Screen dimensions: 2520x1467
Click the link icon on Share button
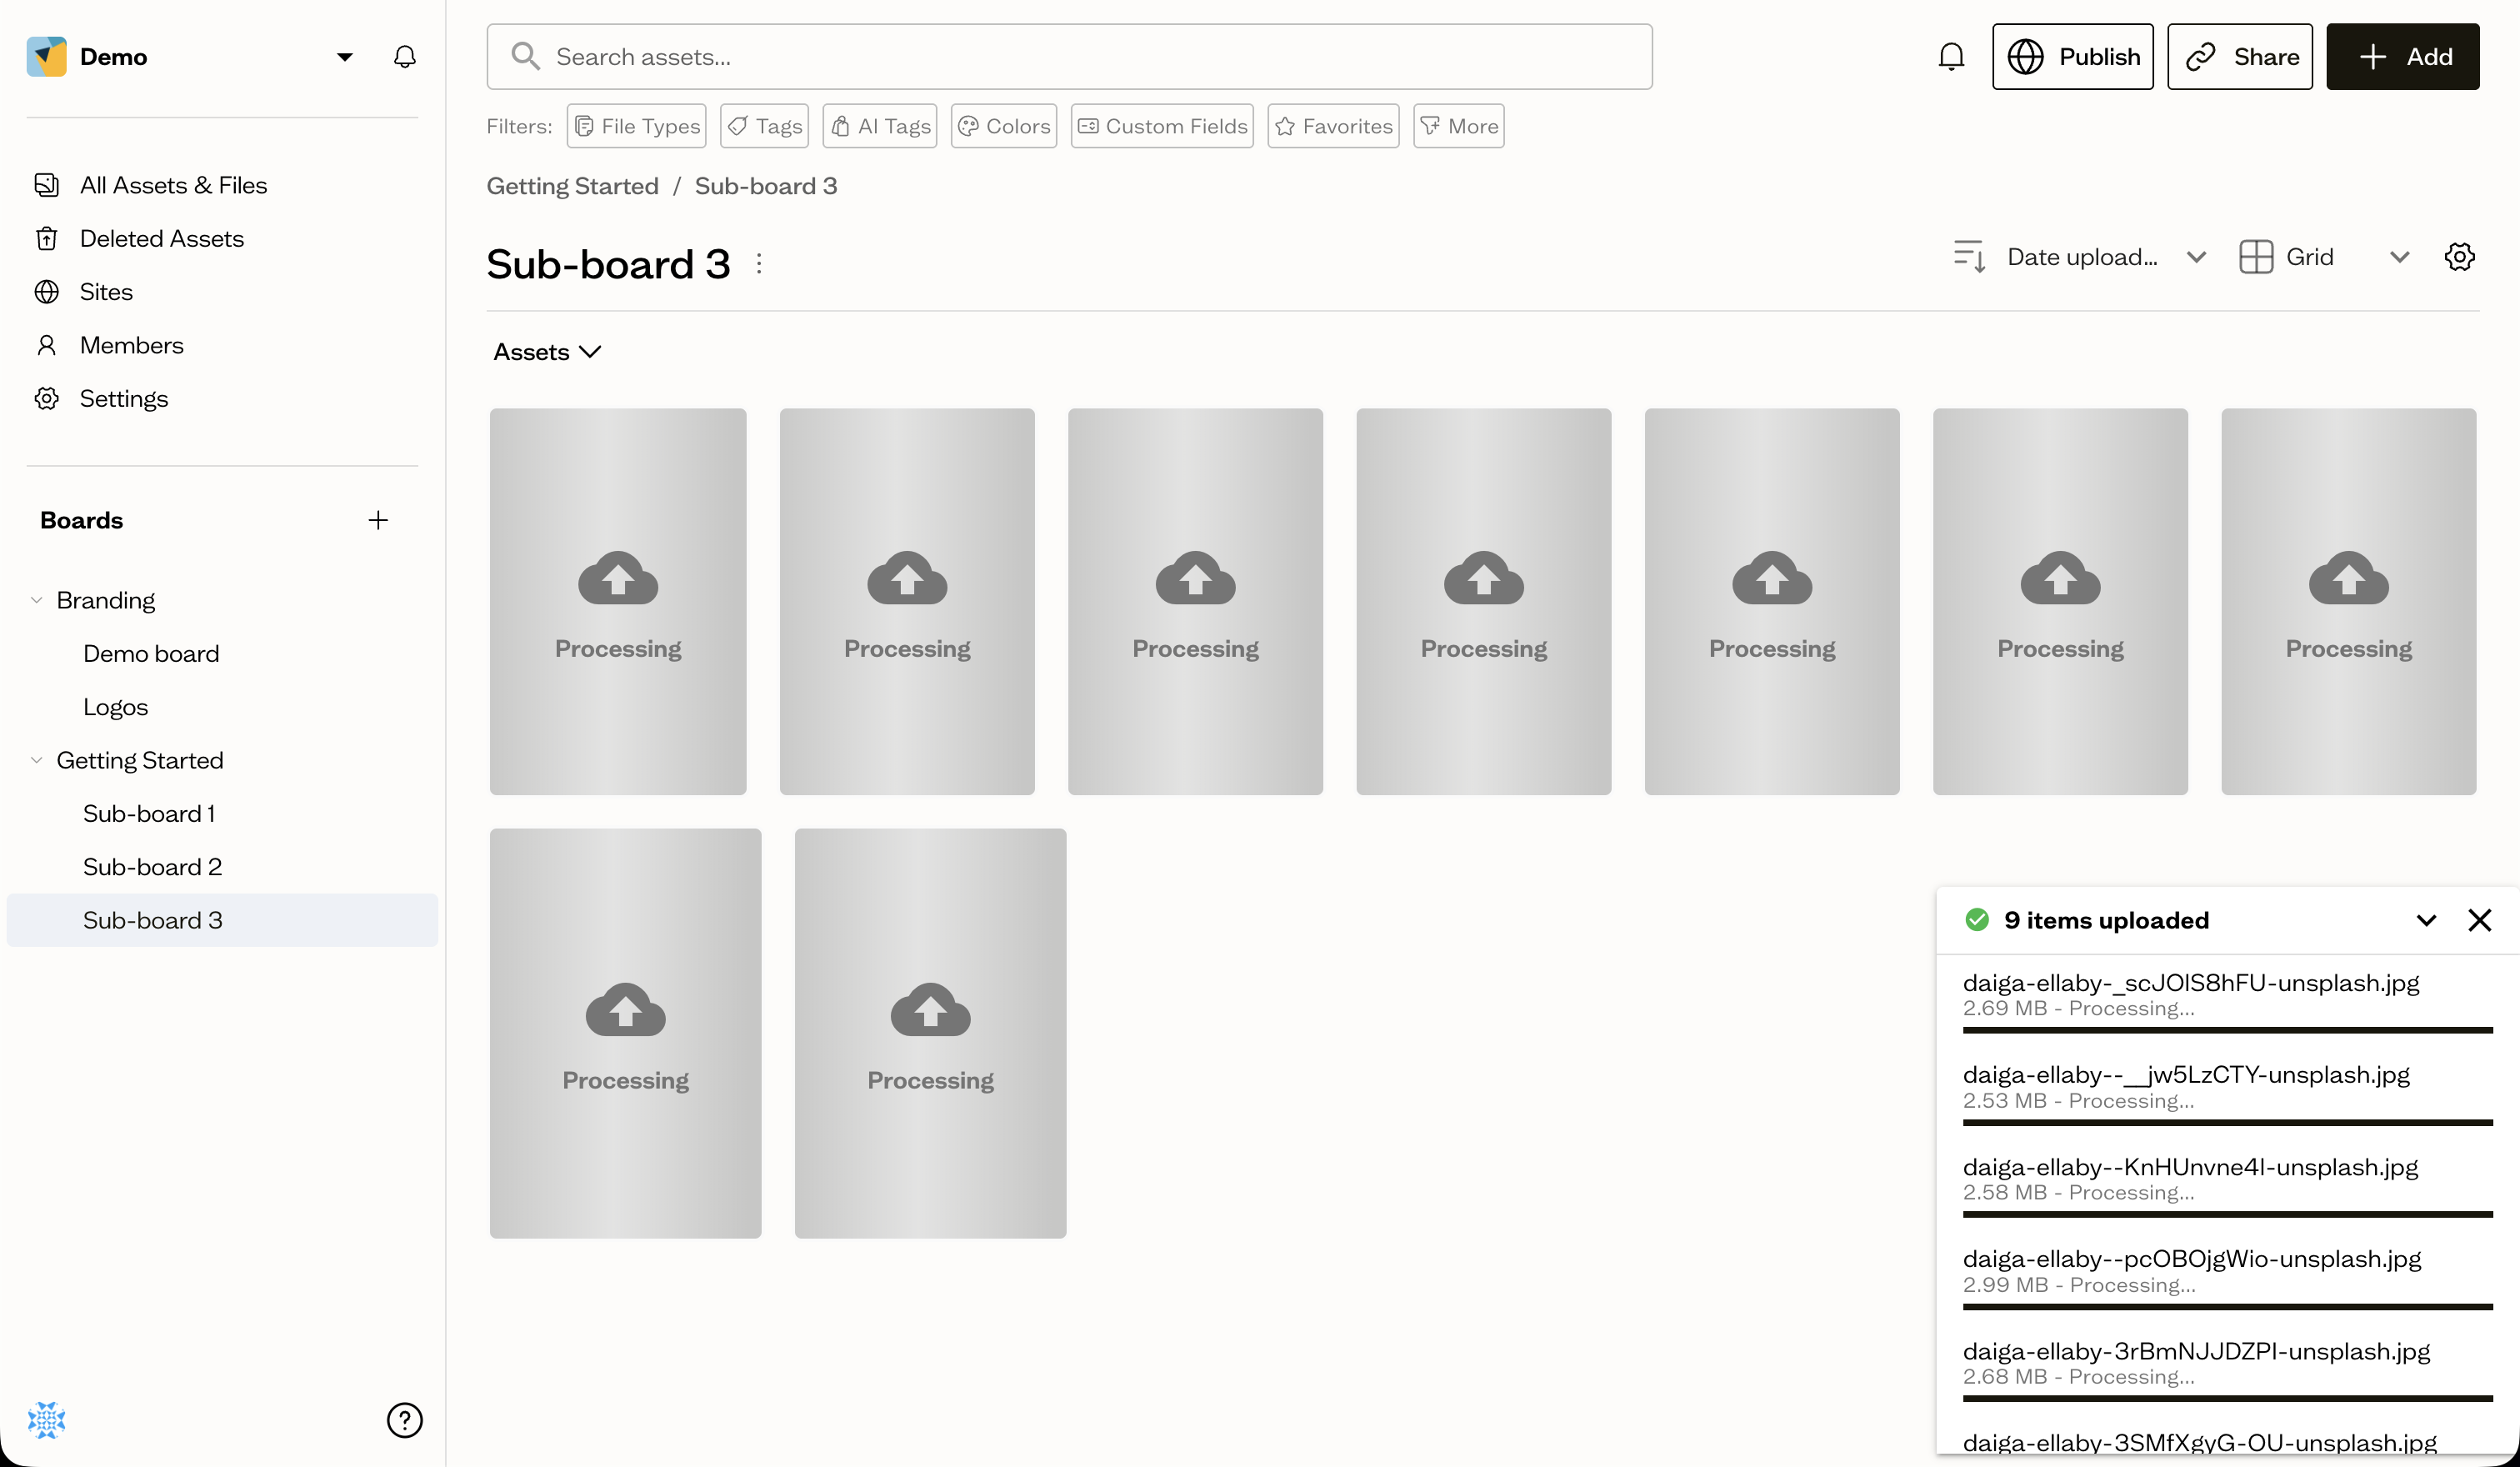pos(2200,57)
